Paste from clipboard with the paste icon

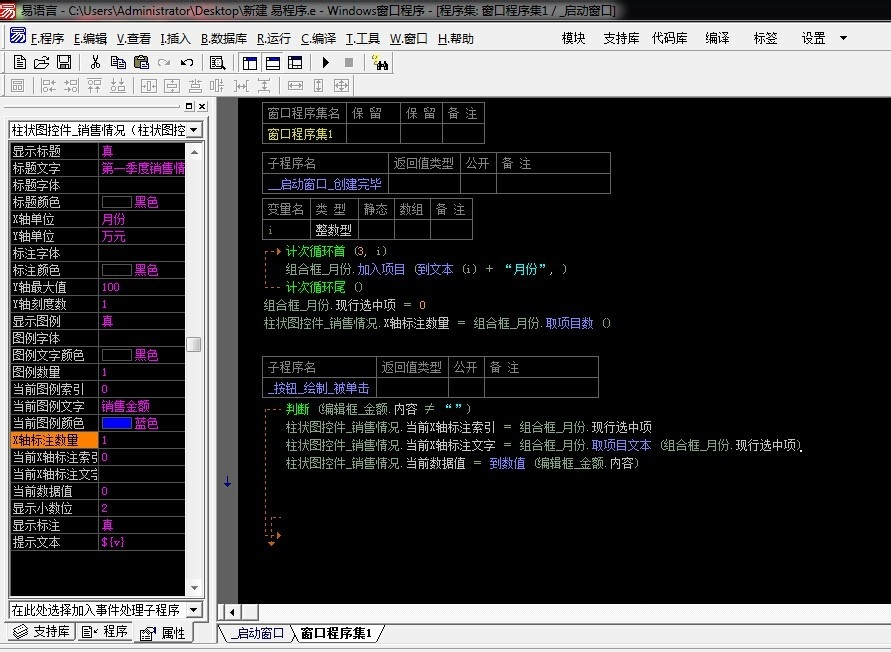click(x=141, y=63)
